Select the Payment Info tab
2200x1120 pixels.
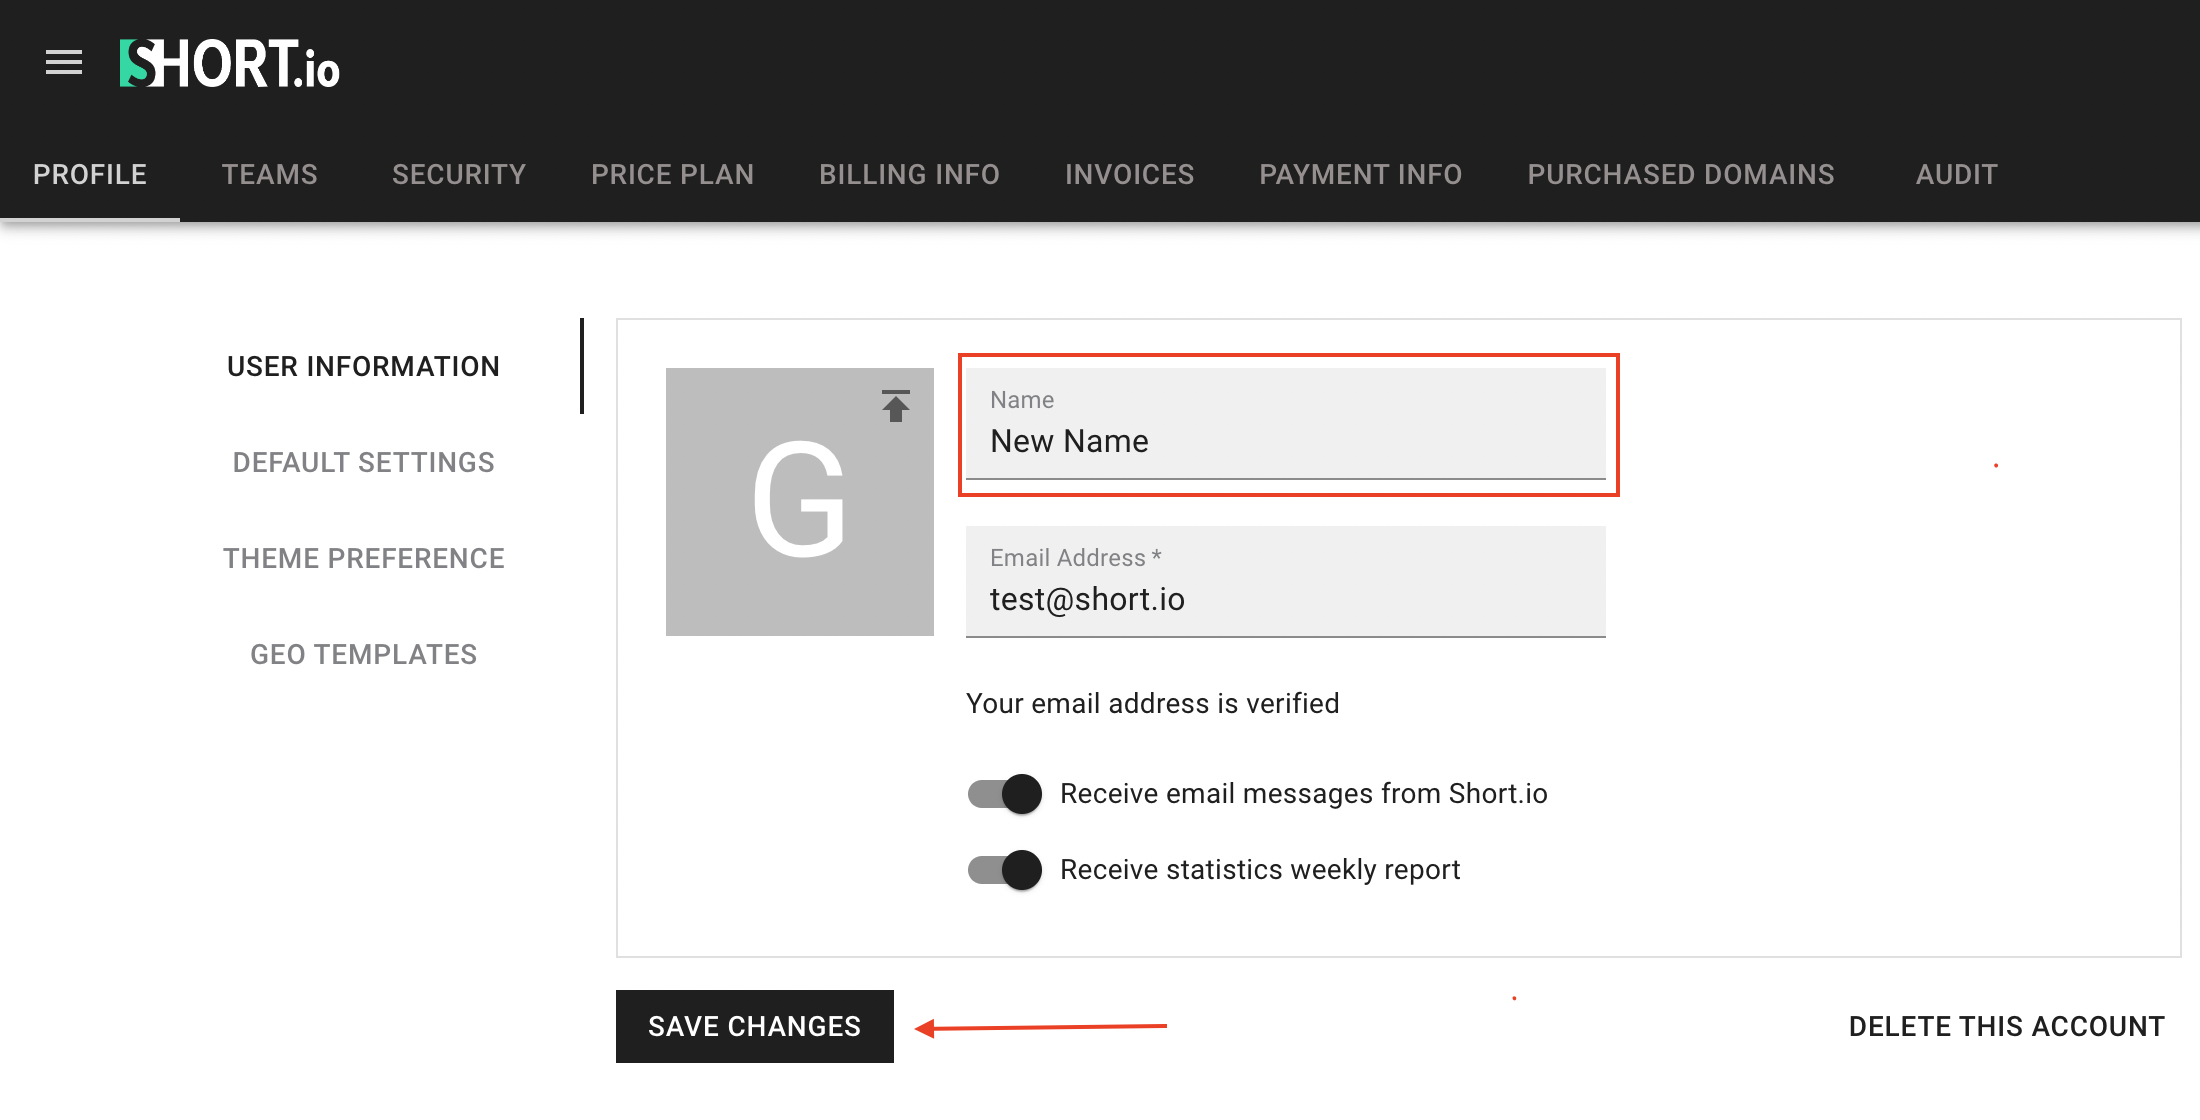pos(1360,175)
